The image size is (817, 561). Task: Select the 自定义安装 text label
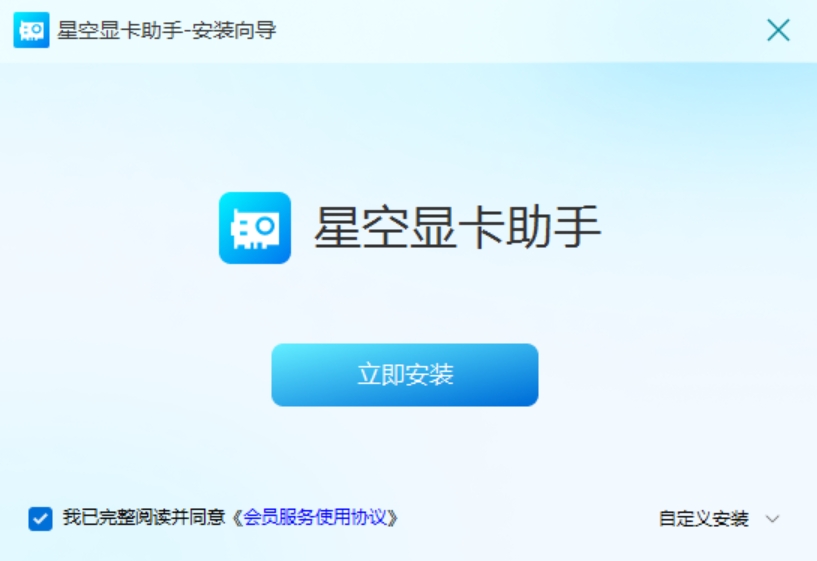pyautogui.click(x=703, y=519)
